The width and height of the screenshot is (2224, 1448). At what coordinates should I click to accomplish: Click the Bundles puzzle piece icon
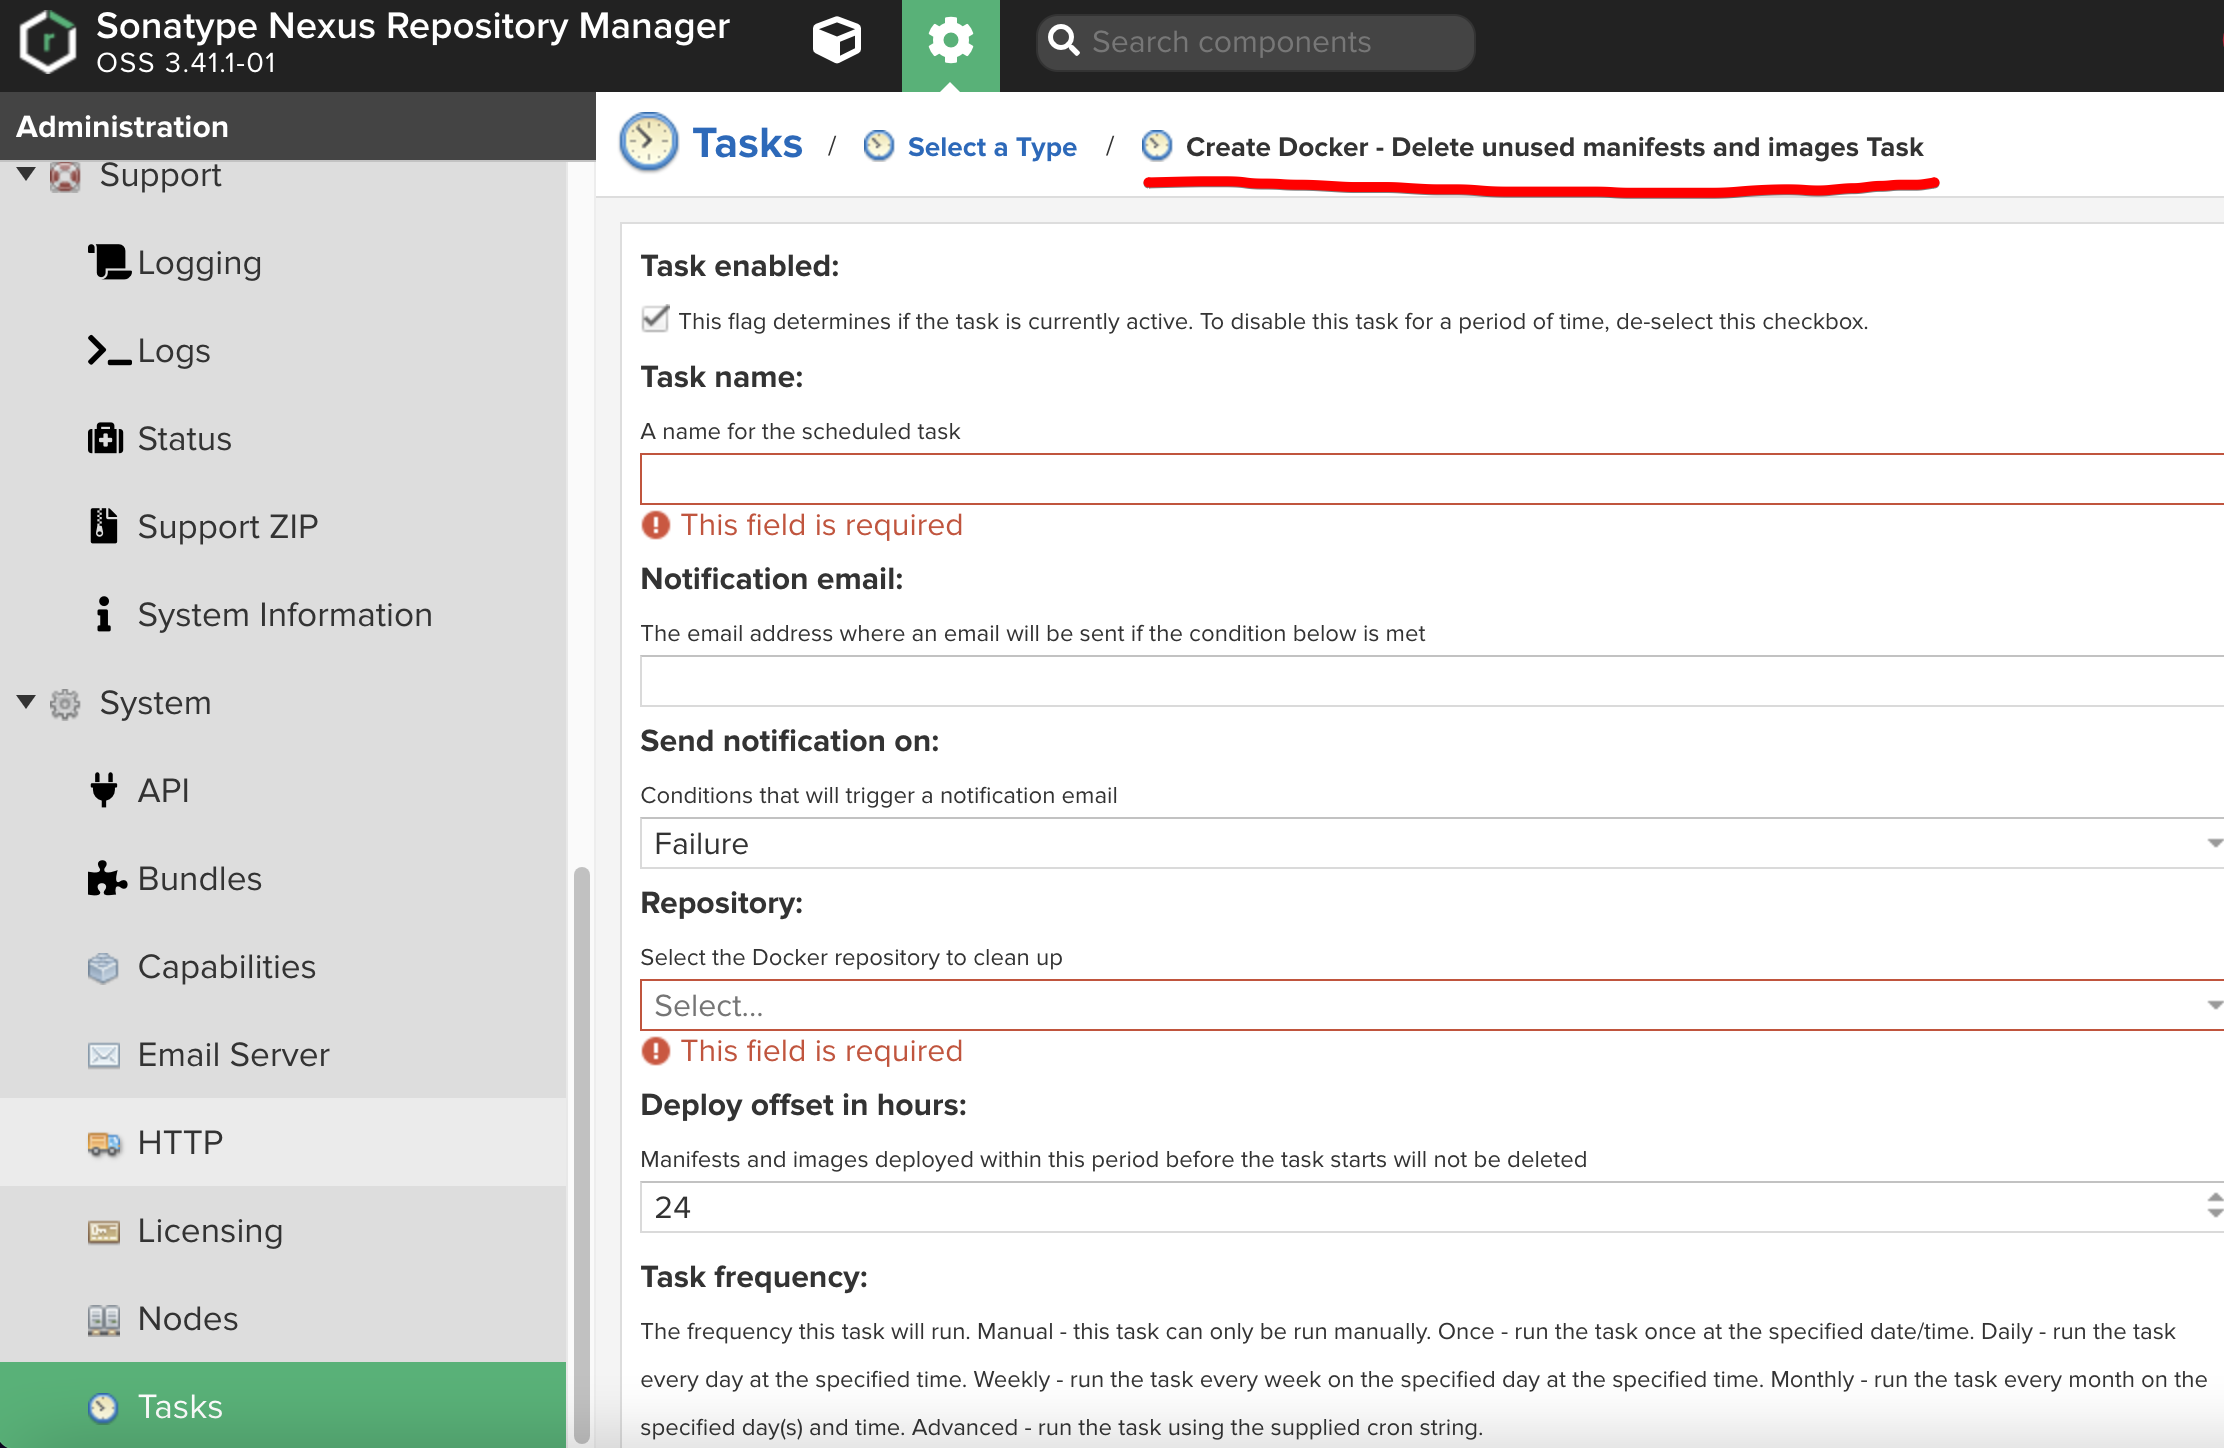click(107, 878)
